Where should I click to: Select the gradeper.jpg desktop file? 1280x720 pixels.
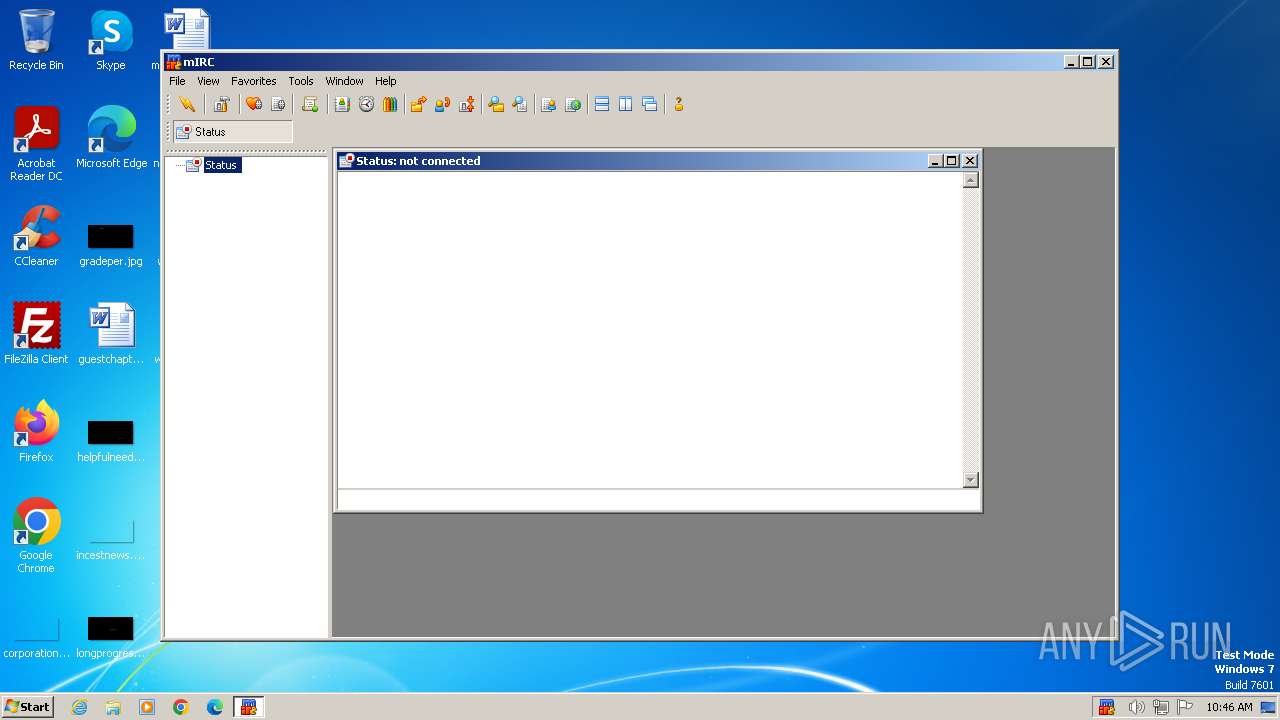pos(111,245)
